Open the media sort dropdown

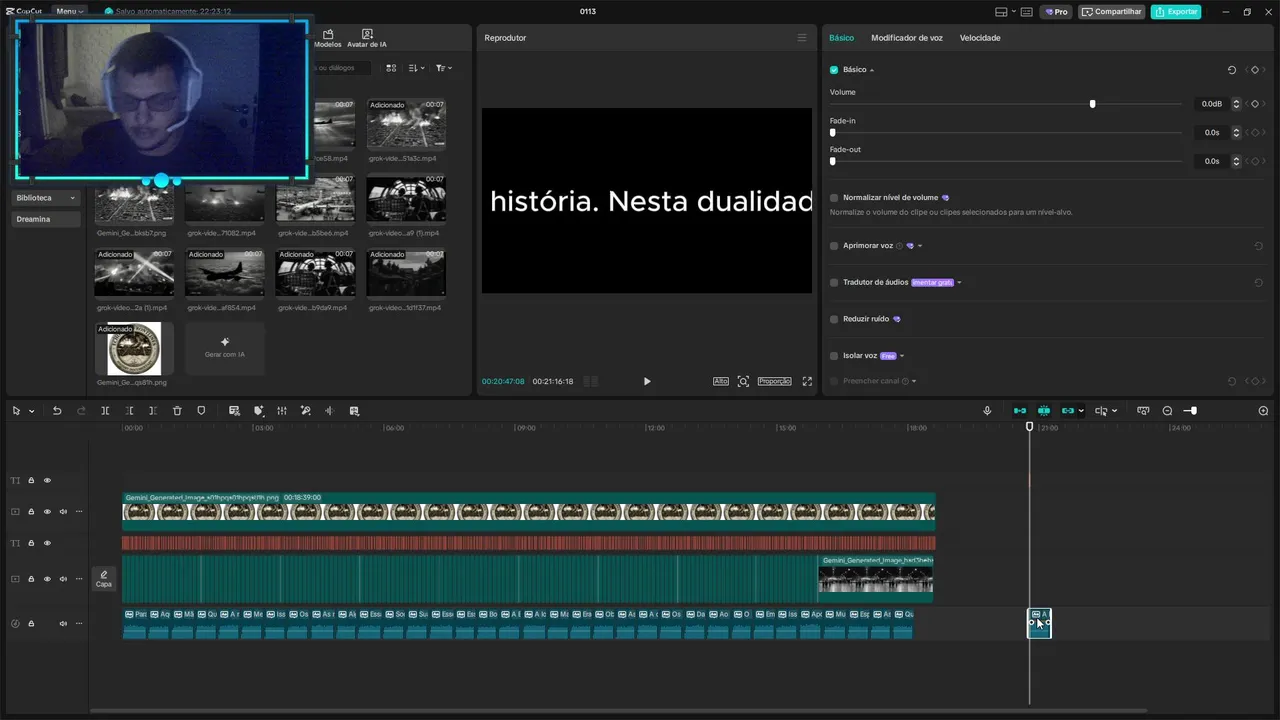tap(417, 68)
